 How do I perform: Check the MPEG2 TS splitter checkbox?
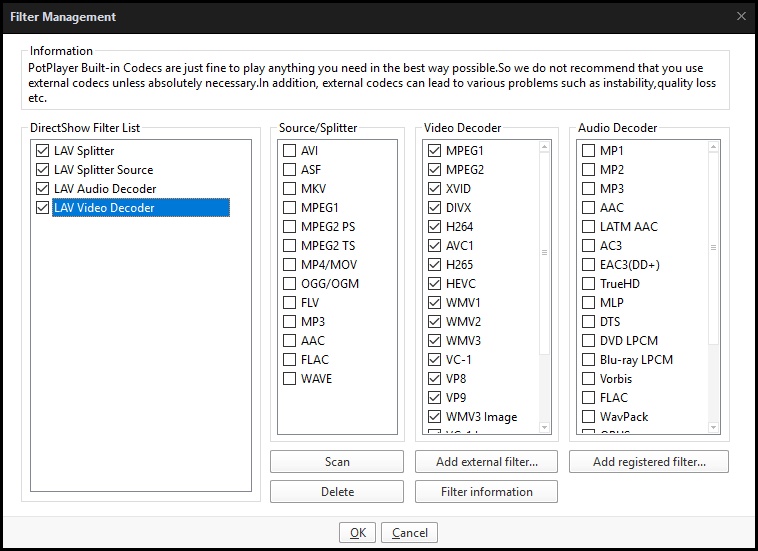[290, 246]
